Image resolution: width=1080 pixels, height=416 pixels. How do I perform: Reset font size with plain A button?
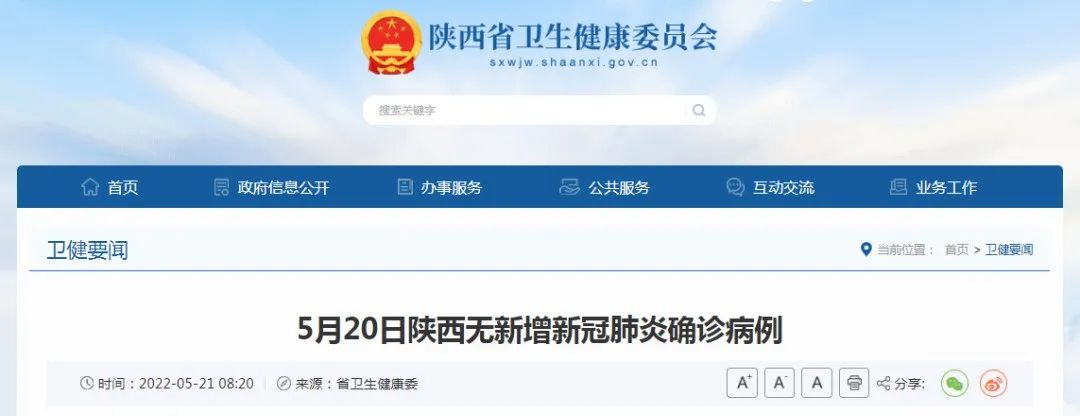pos(817,383)
